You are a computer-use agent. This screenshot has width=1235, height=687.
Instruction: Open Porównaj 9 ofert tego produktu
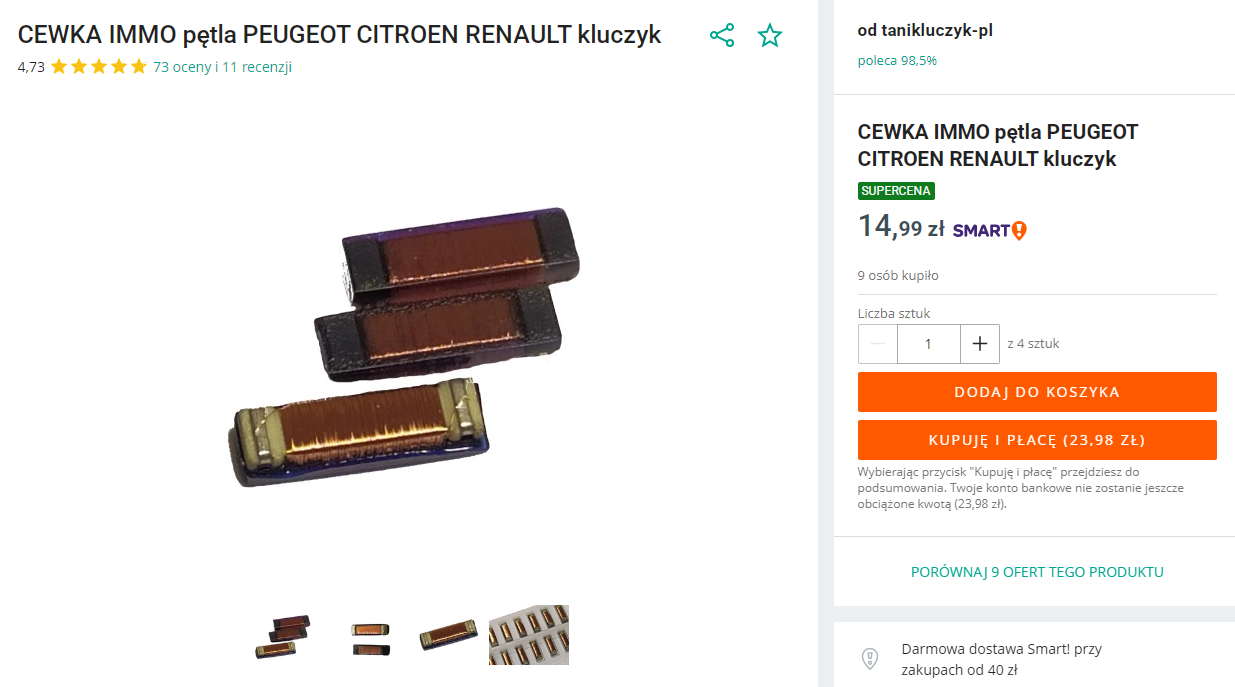tap(1037, 572)
